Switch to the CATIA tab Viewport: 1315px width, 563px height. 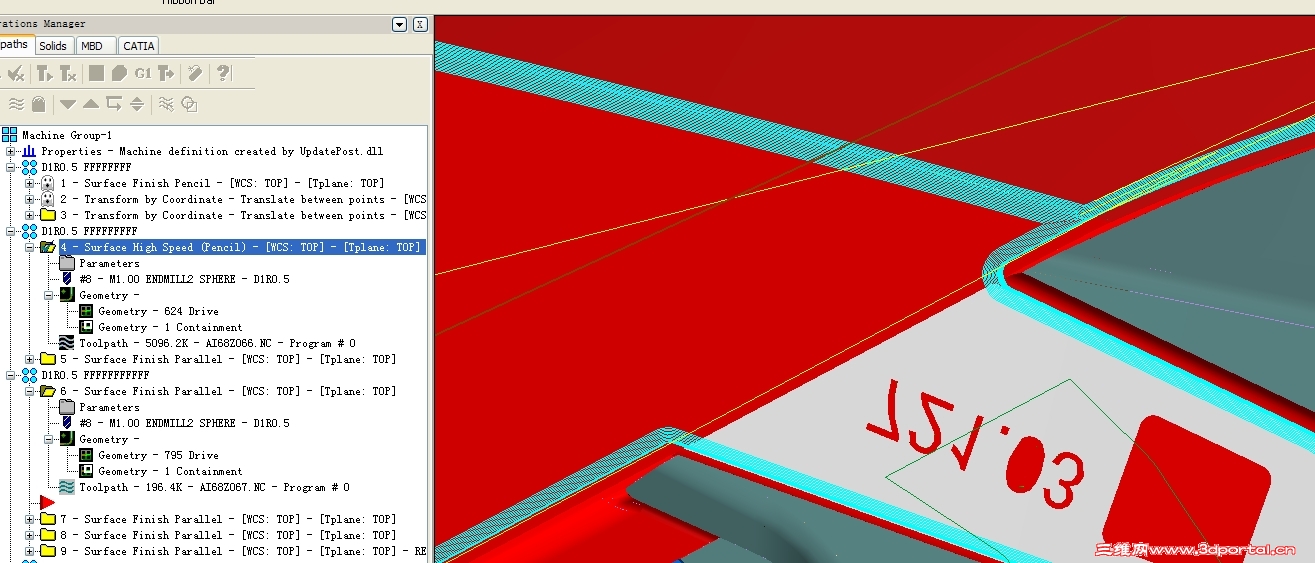point(139,45)
